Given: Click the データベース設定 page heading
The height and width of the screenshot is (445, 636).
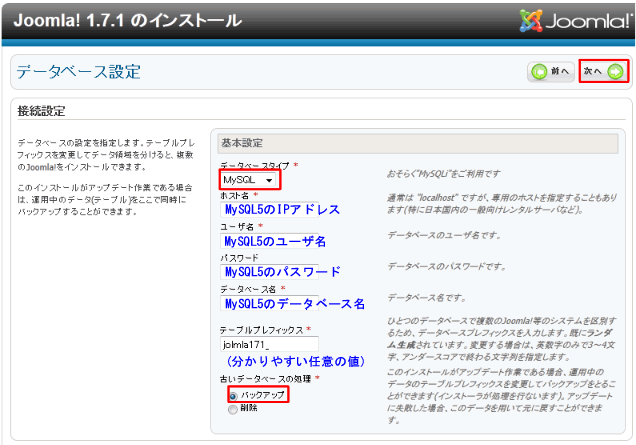Looking at the screenshot, I should (79, 72).
